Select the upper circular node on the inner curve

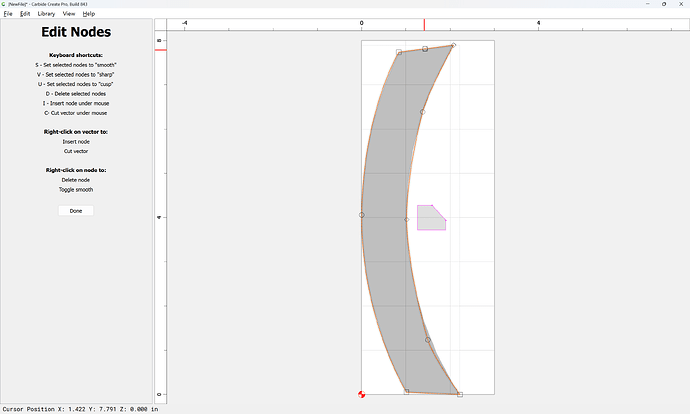422,112
